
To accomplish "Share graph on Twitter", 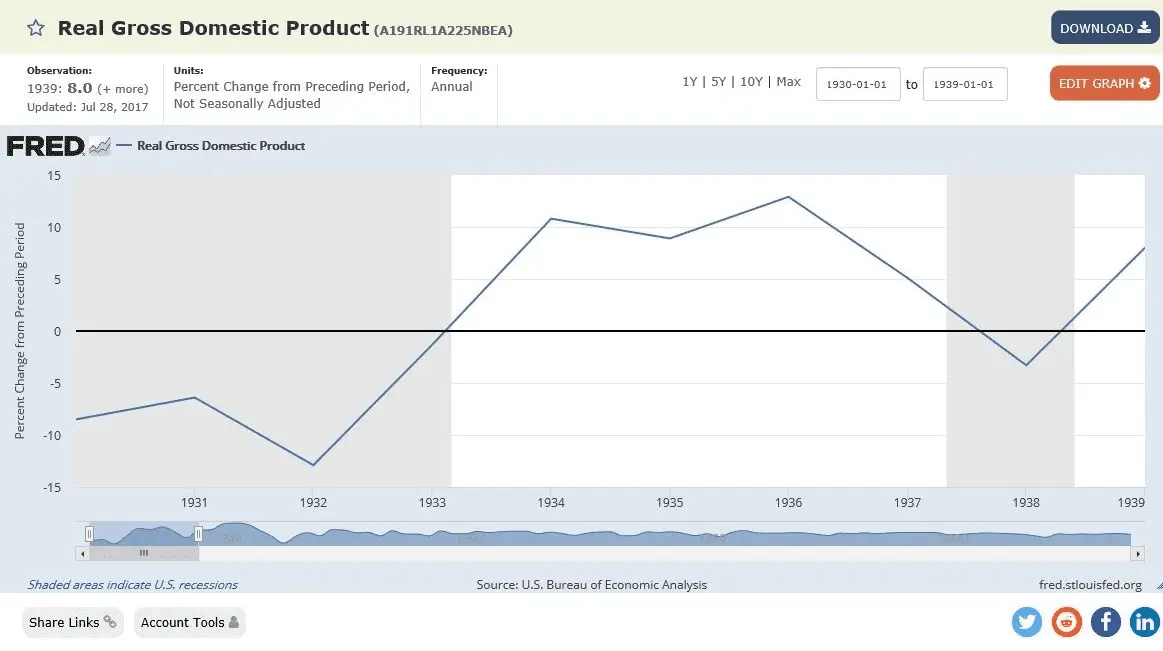I will point(1026,622).
